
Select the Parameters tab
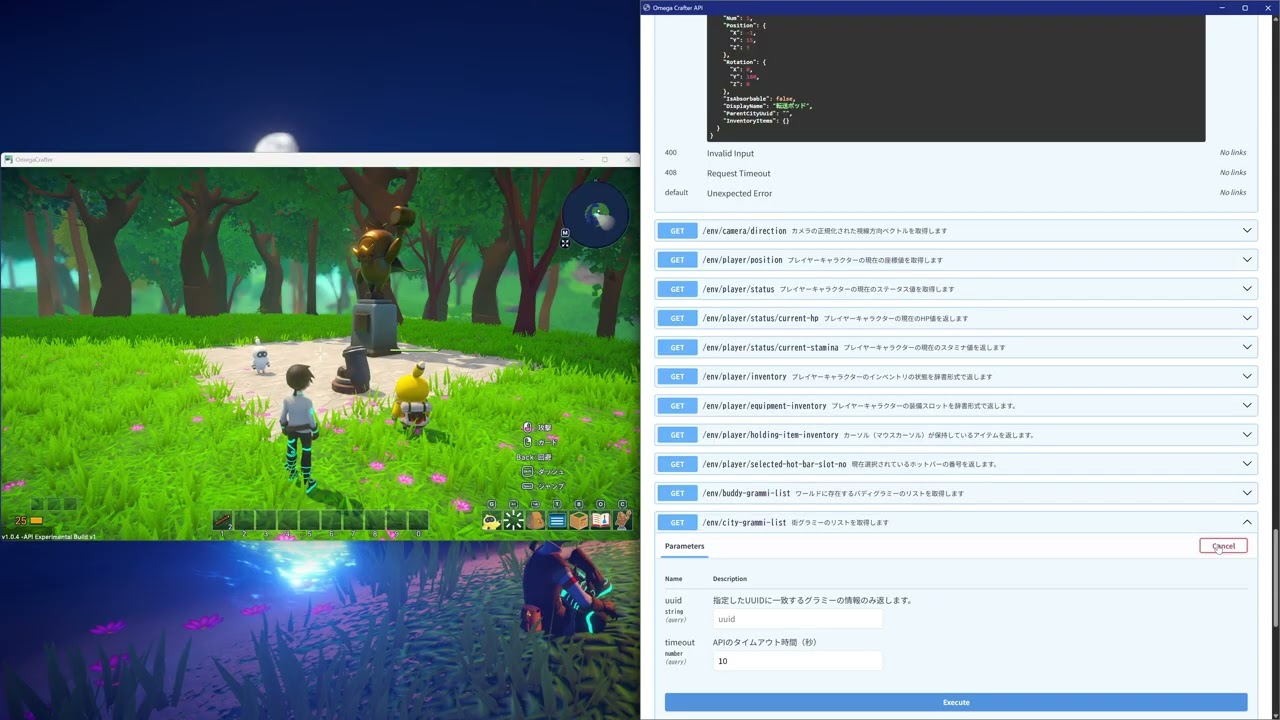pos(684,546)
